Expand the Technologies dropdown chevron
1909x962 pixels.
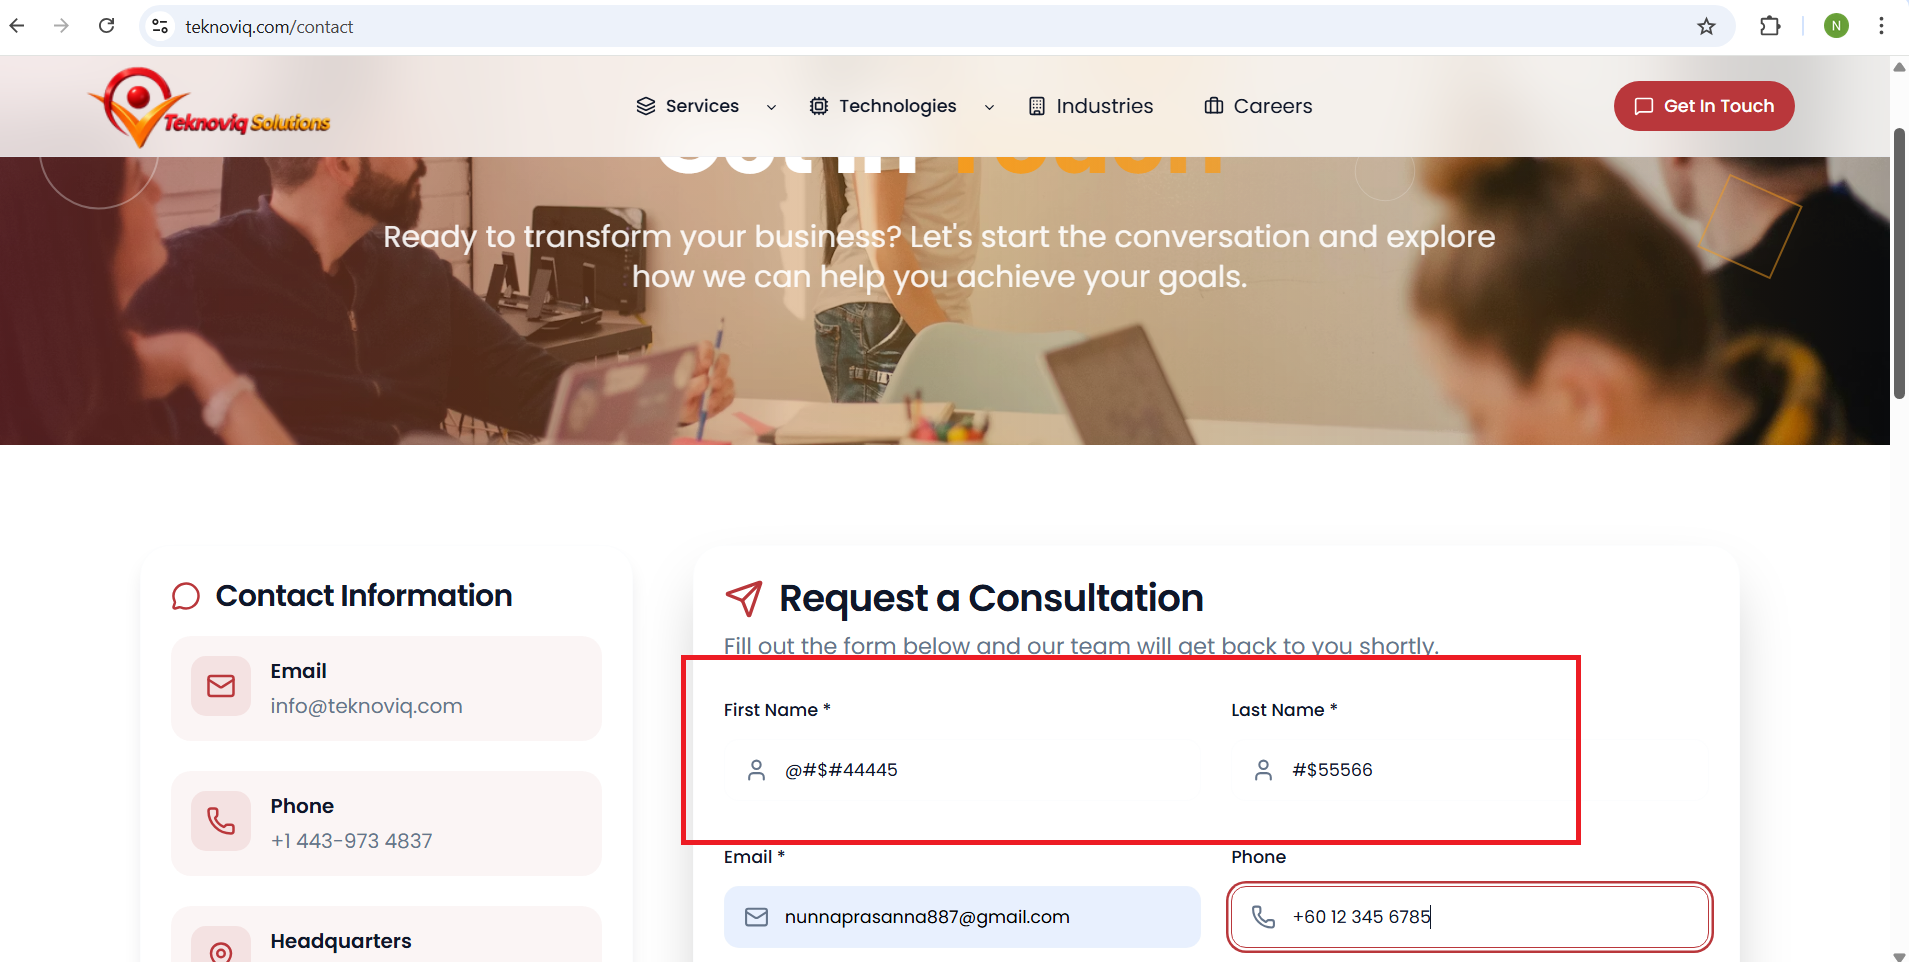point(989,107)
